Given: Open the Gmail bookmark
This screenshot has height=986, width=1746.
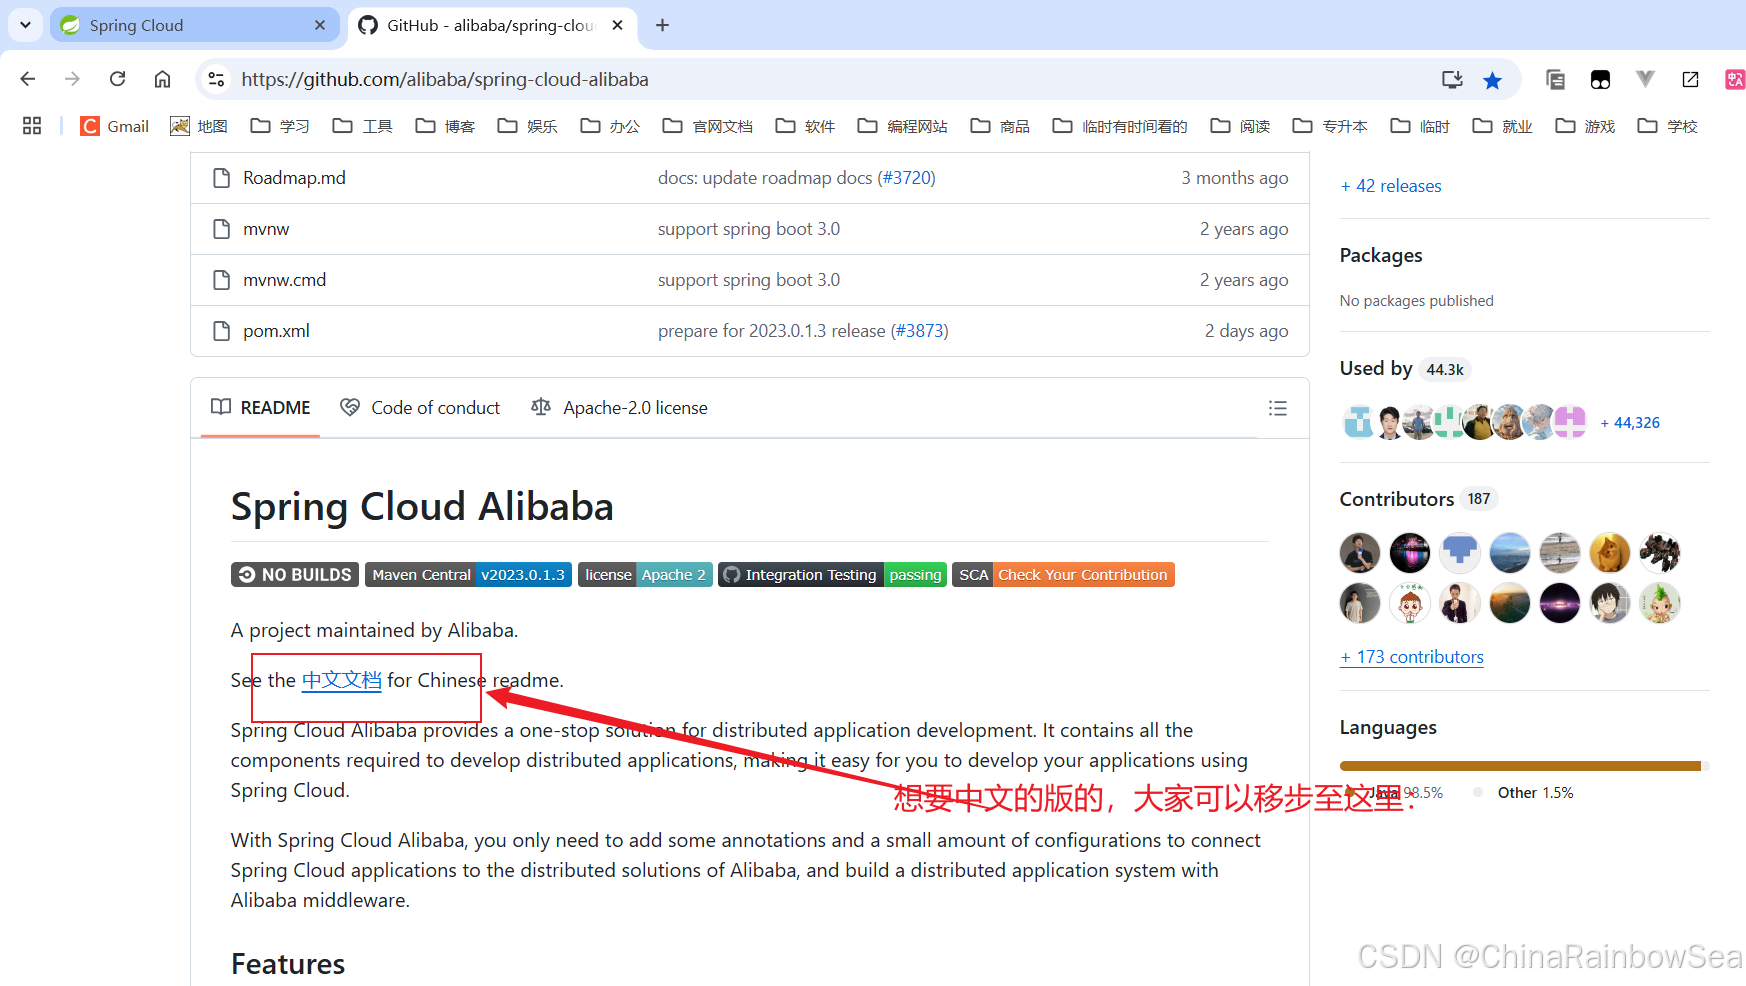Looking at the screenshot, I should click(114, 126).
